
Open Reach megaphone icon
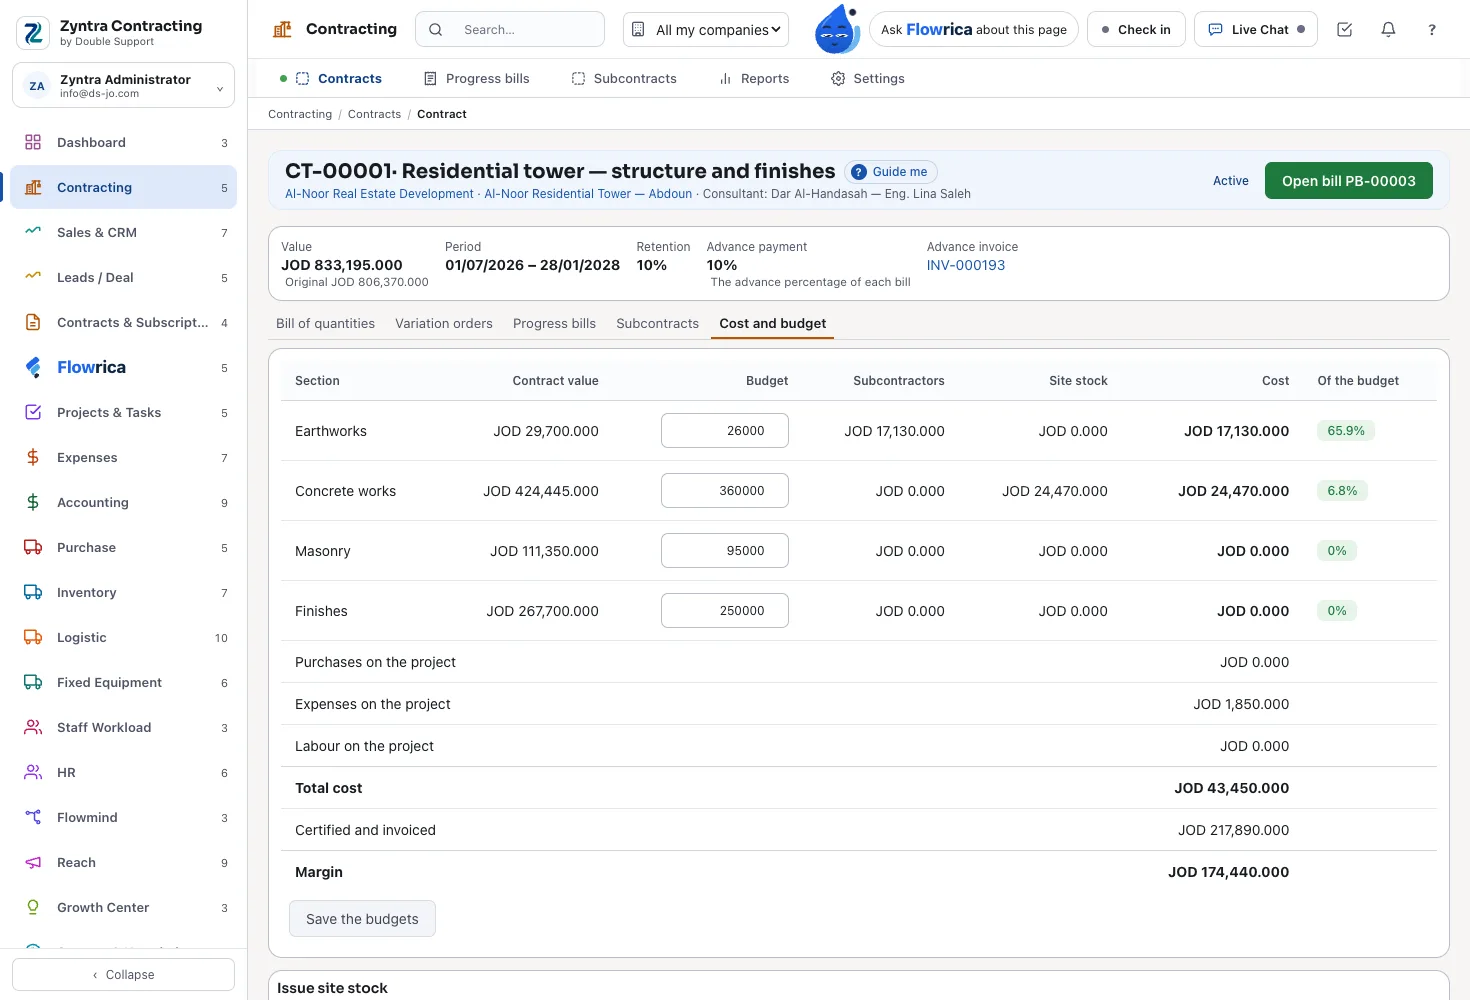point(33,862)
